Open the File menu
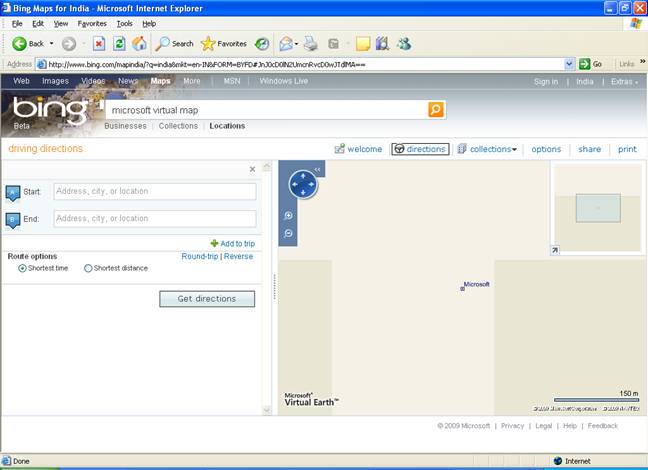The height and width of the screenshot is (470, 648). pyautogui.click(x=17, y=24)
